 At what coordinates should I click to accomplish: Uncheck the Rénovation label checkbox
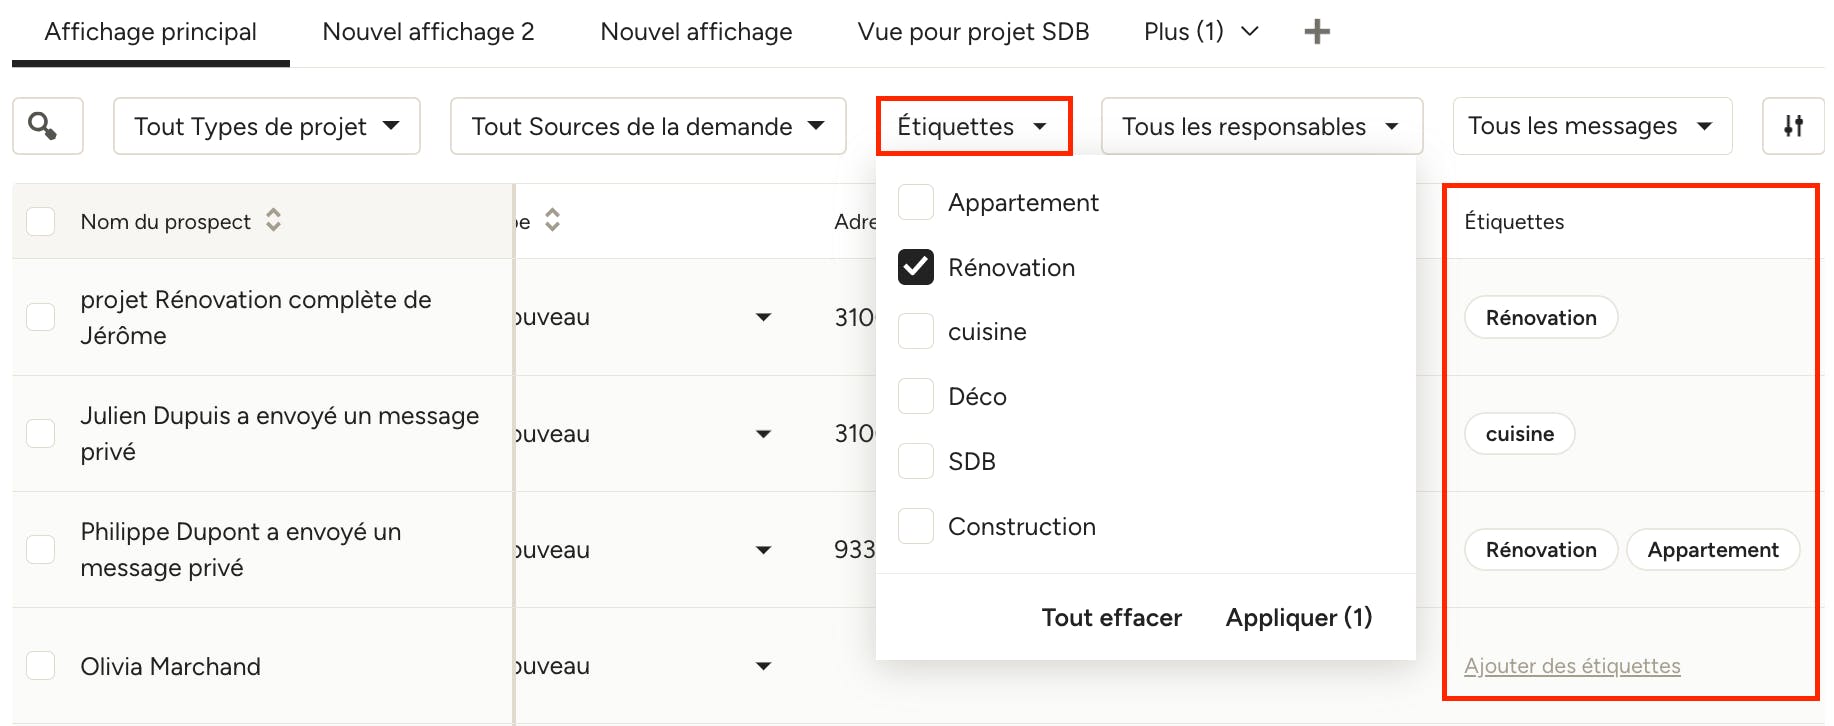pos(916,267)
